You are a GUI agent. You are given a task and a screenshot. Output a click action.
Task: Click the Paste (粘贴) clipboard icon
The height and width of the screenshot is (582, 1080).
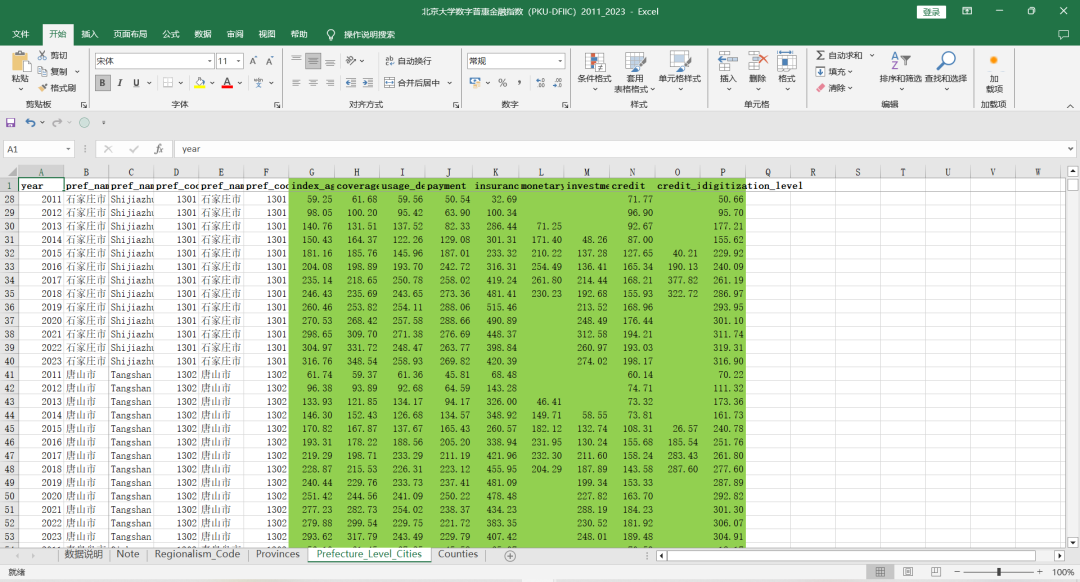(x=20, y=63)
